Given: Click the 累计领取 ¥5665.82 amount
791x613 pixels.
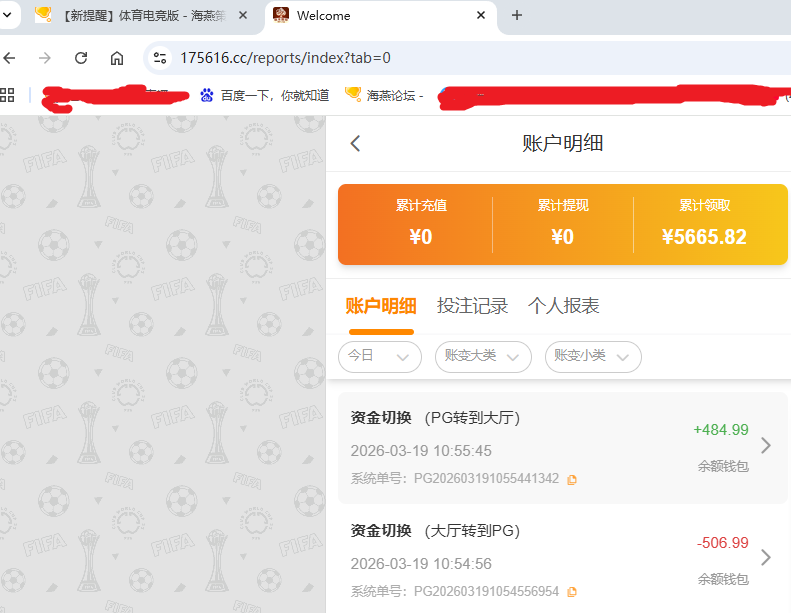Looking at the screenshot, I should point(704,237).
